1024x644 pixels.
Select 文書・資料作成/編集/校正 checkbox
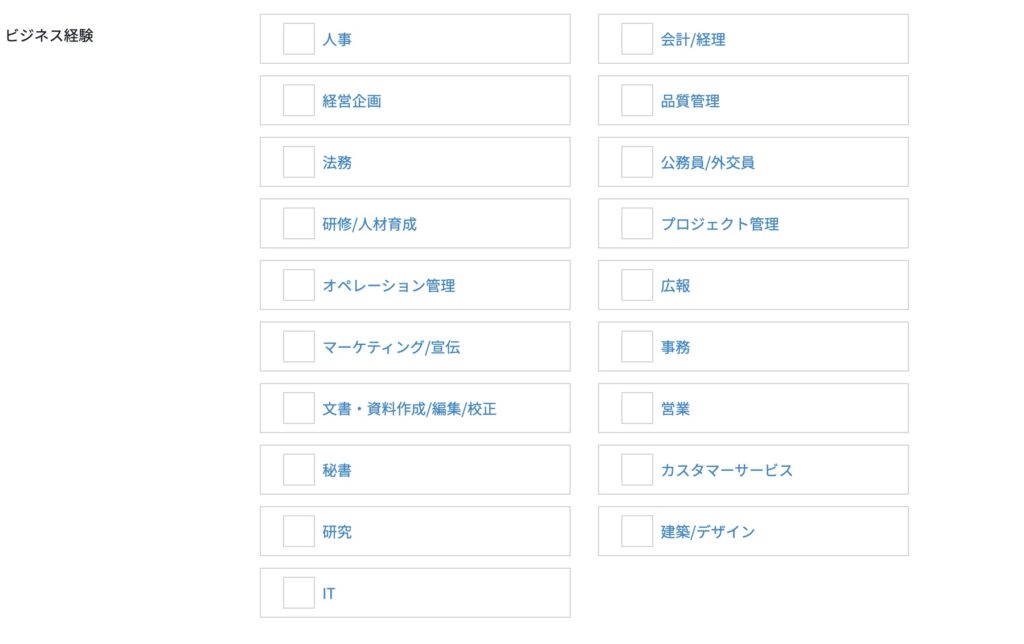pos(298,408)
